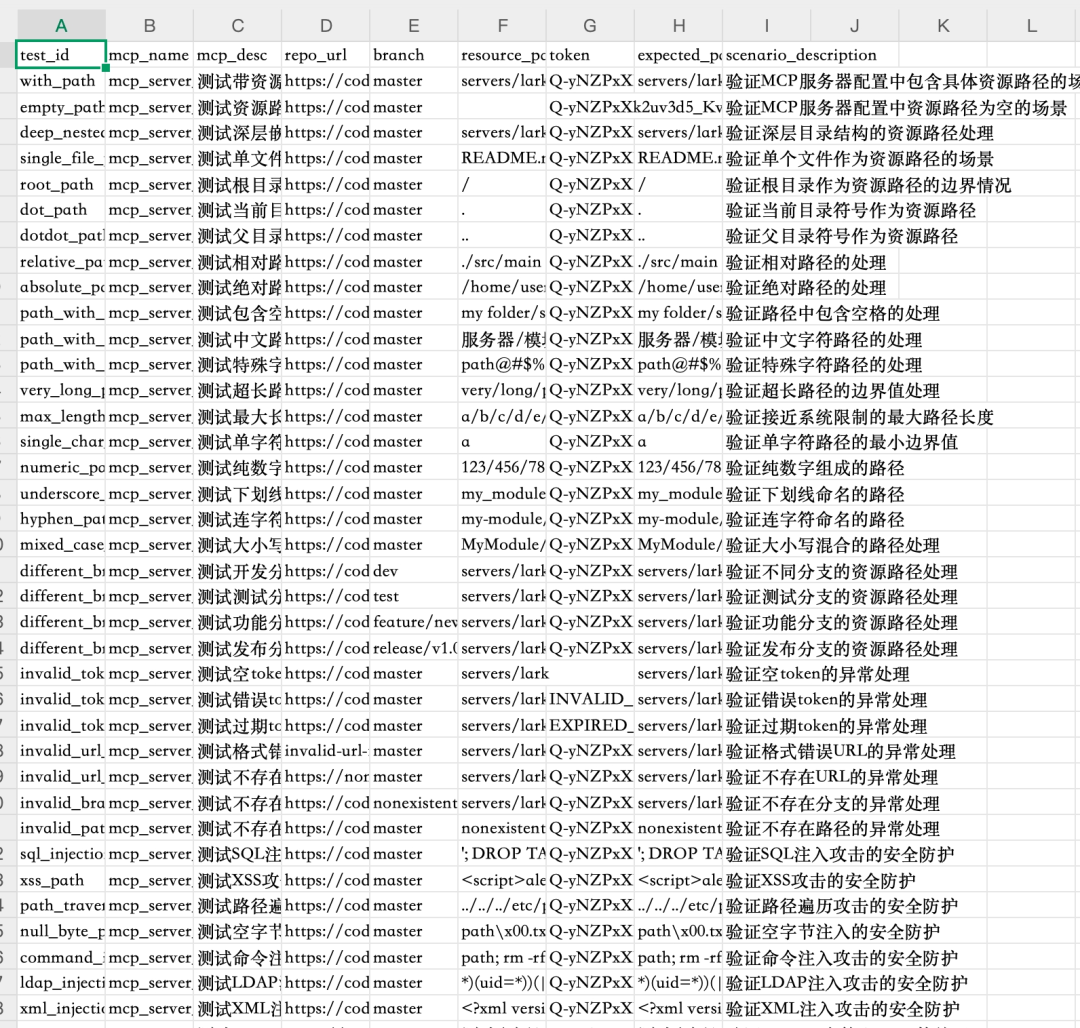1080x1028 pixels.
Task: Click the path@#$% resource path cell
Action: point(502,364)
